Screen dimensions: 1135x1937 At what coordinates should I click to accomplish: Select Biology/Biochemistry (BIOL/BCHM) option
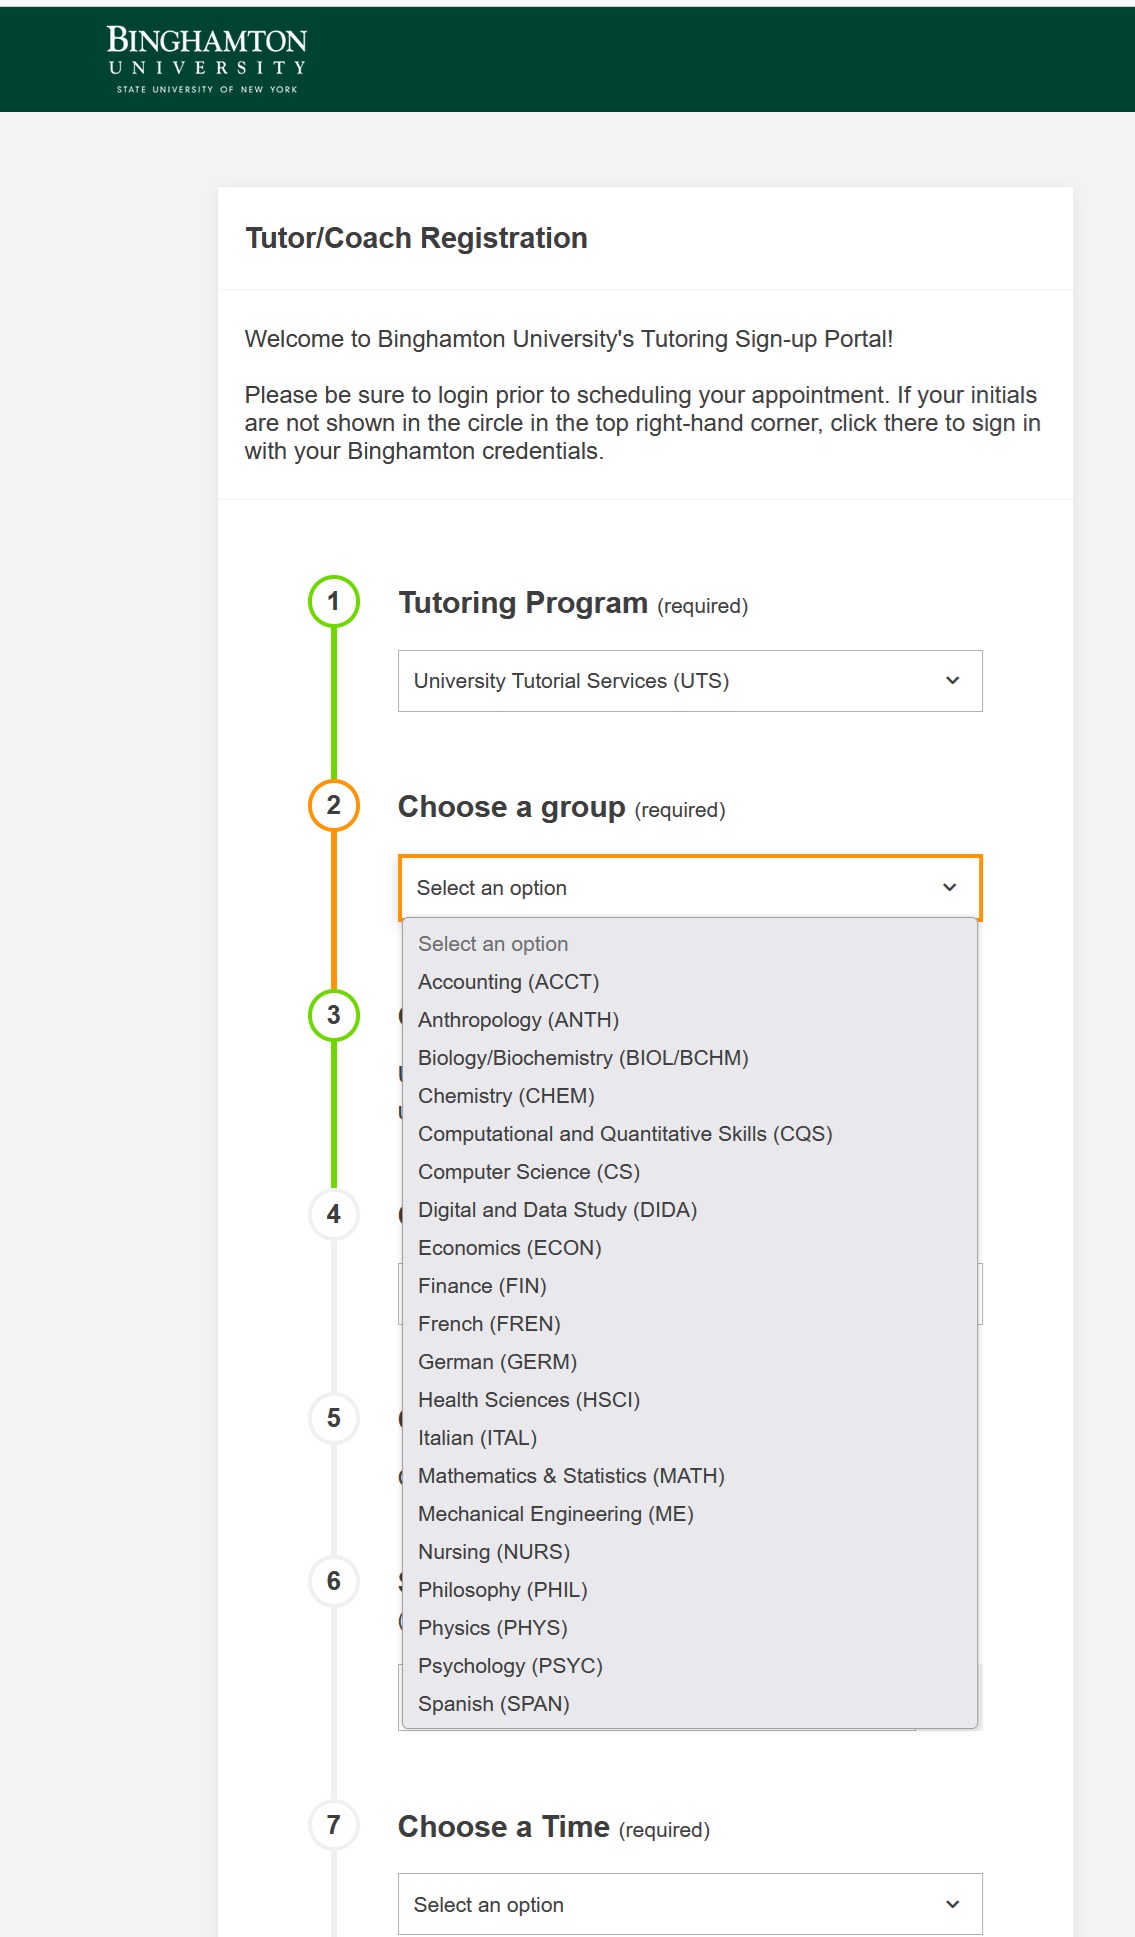point(583,1058)
